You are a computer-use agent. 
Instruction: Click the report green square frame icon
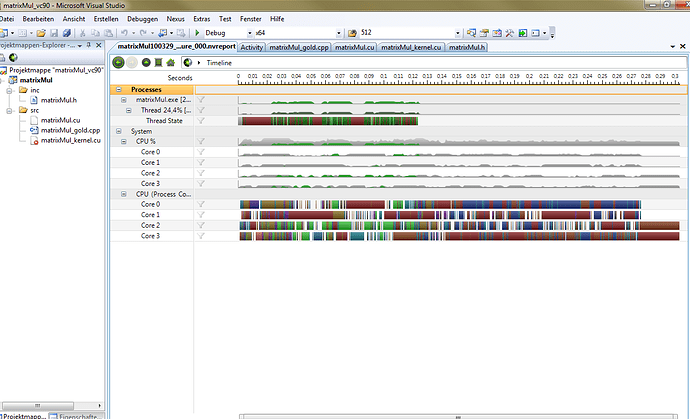coord(158,62)
